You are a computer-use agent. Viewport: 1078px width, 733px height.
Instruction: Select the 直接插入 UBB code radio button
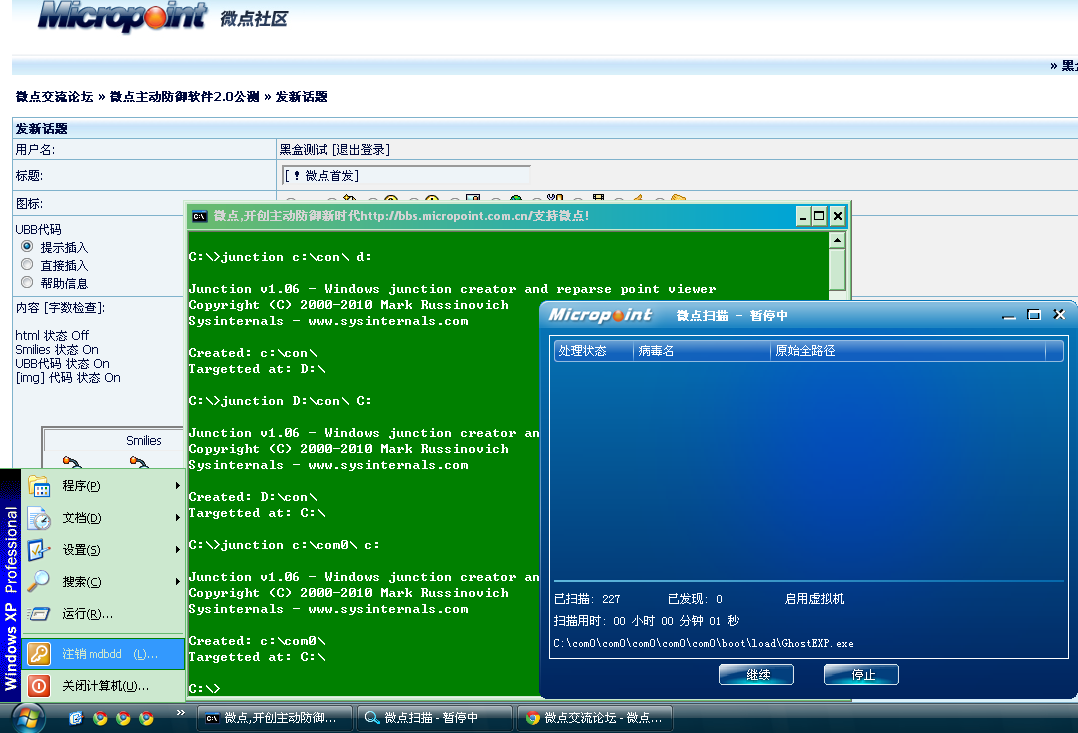pos(27,264)
